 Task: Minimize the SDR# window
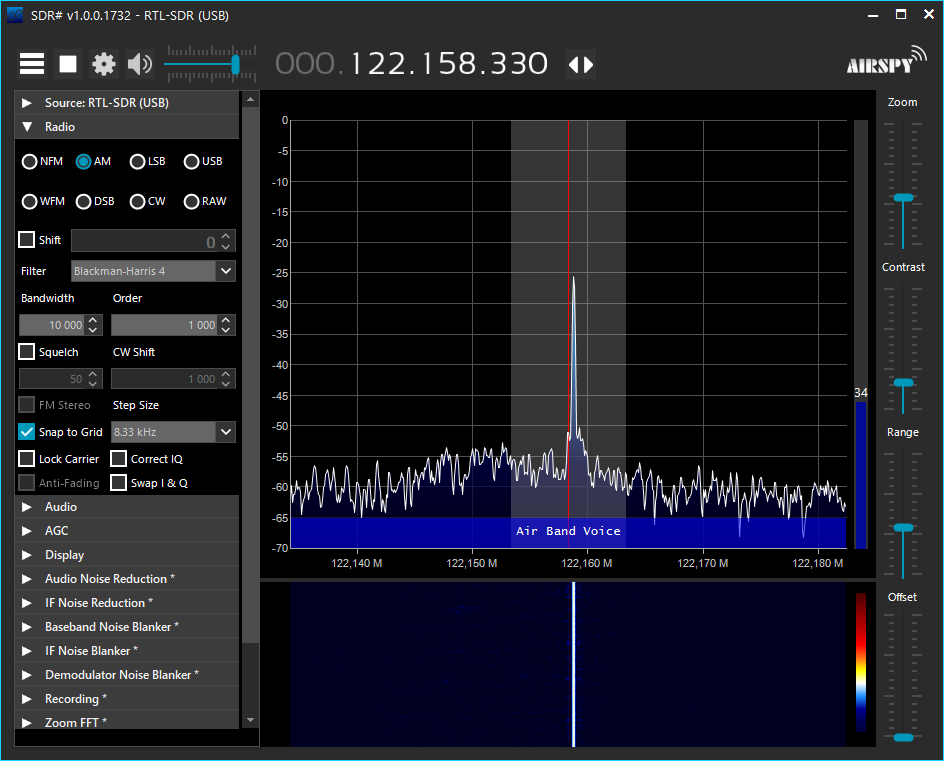click(873, 16)
